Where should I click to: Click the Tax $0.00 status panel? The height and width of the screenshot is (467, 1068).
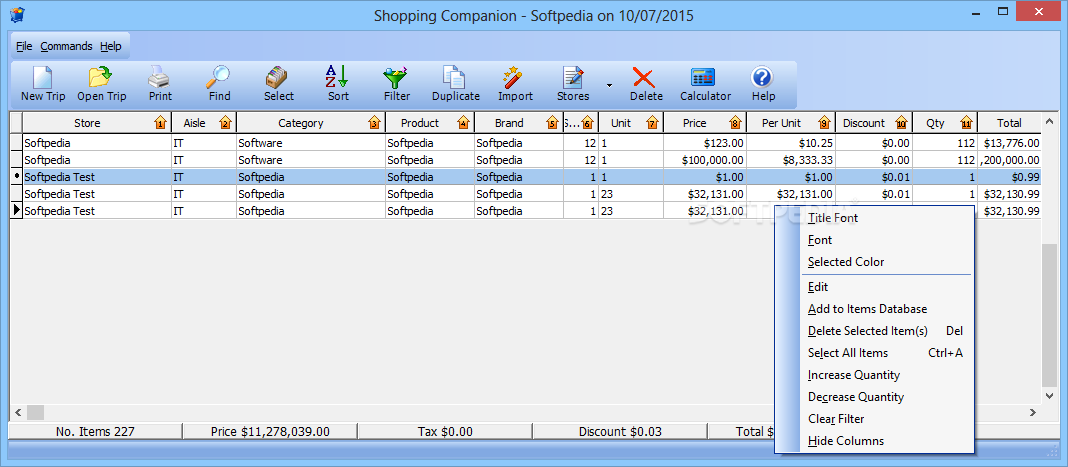(x=445, y=432)
